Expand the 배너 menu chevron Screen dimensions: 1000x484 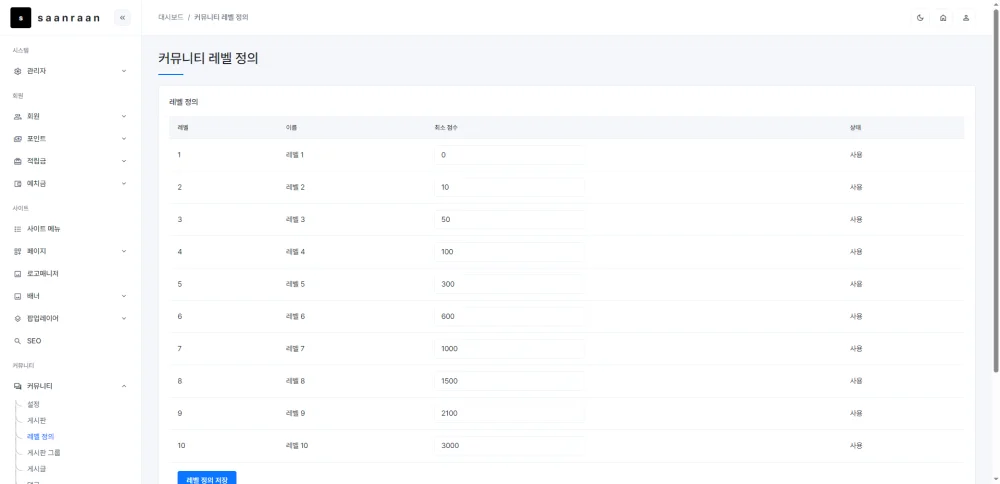pos(124,296)
